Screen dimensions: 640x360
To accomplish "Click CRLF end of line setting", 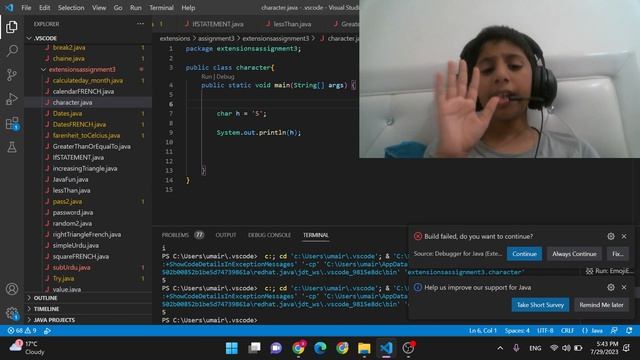I will pyautogui.click(x=568, y=331).
